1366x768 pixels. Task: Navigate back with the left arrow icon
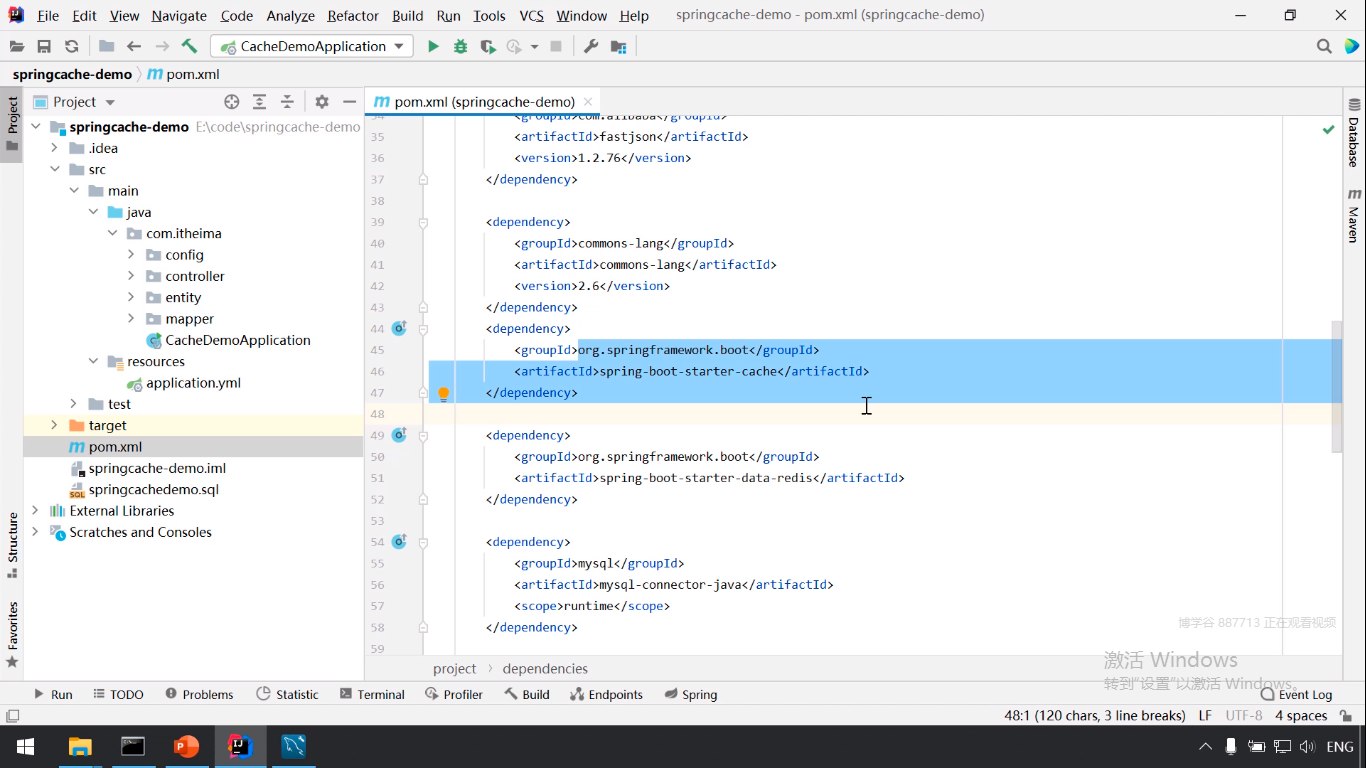click(134, 46)
